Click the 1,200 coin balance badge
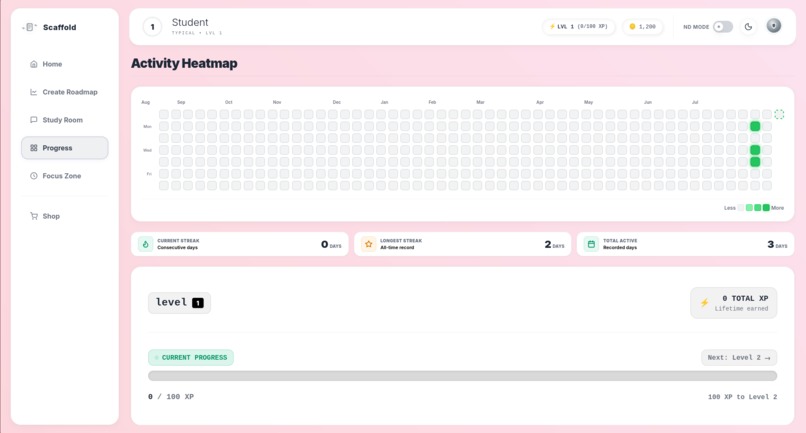806x433 pixels. point(643,27)
